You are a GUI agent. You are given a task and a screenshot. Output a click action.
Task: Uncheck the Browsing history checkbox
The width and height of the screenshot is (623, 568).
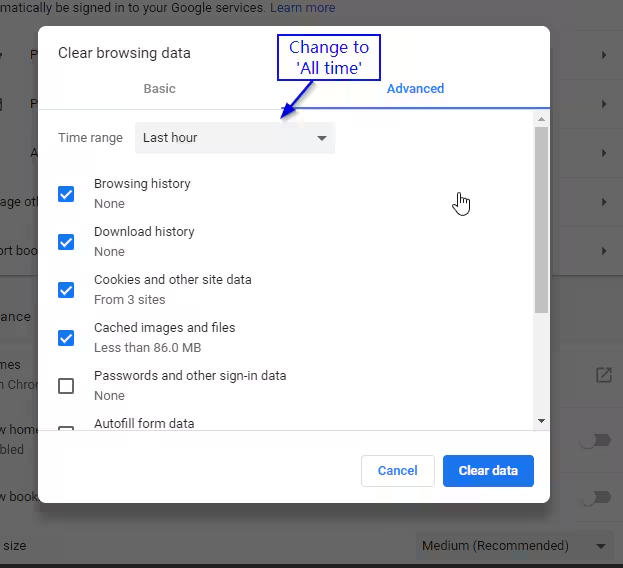[x=66, y=194]
